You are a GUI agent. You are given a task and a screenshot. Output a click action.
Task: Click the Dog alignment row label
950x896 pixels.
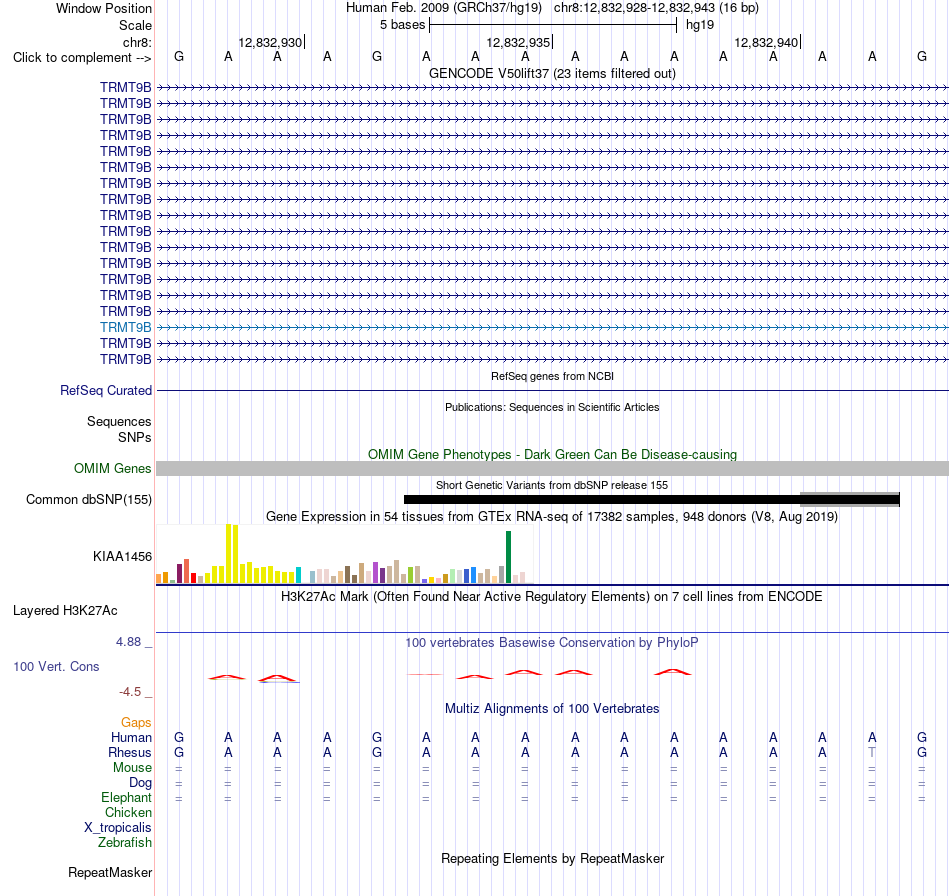pos(140,783)
